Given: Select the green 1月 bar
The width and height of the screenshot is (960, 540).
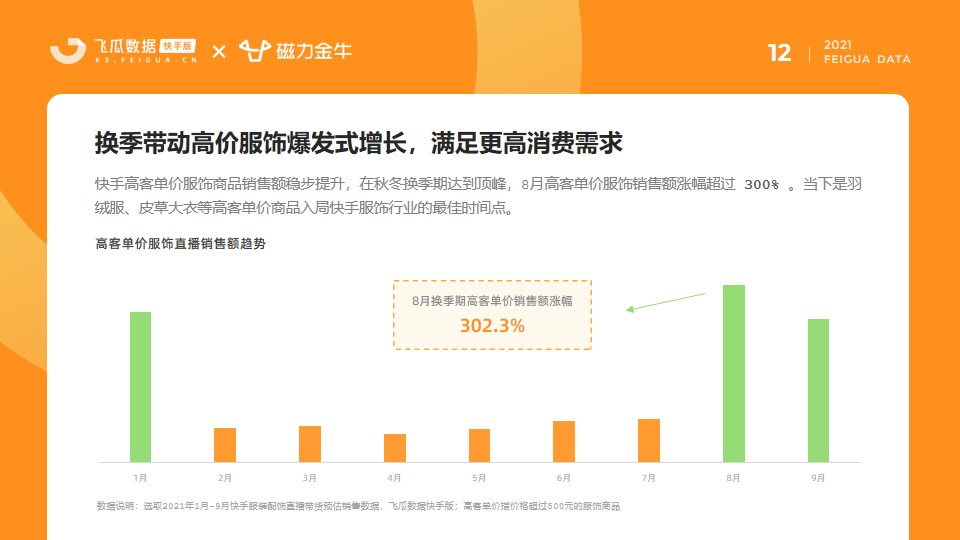Looking at the screenshot, I should (x=140, y=387).
